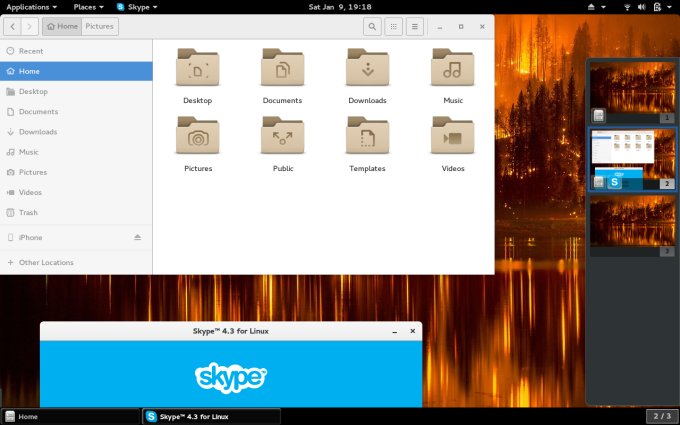Maximize the file manager window
The height and width of the screenshot is (425, 680).
tap(461, 26)
